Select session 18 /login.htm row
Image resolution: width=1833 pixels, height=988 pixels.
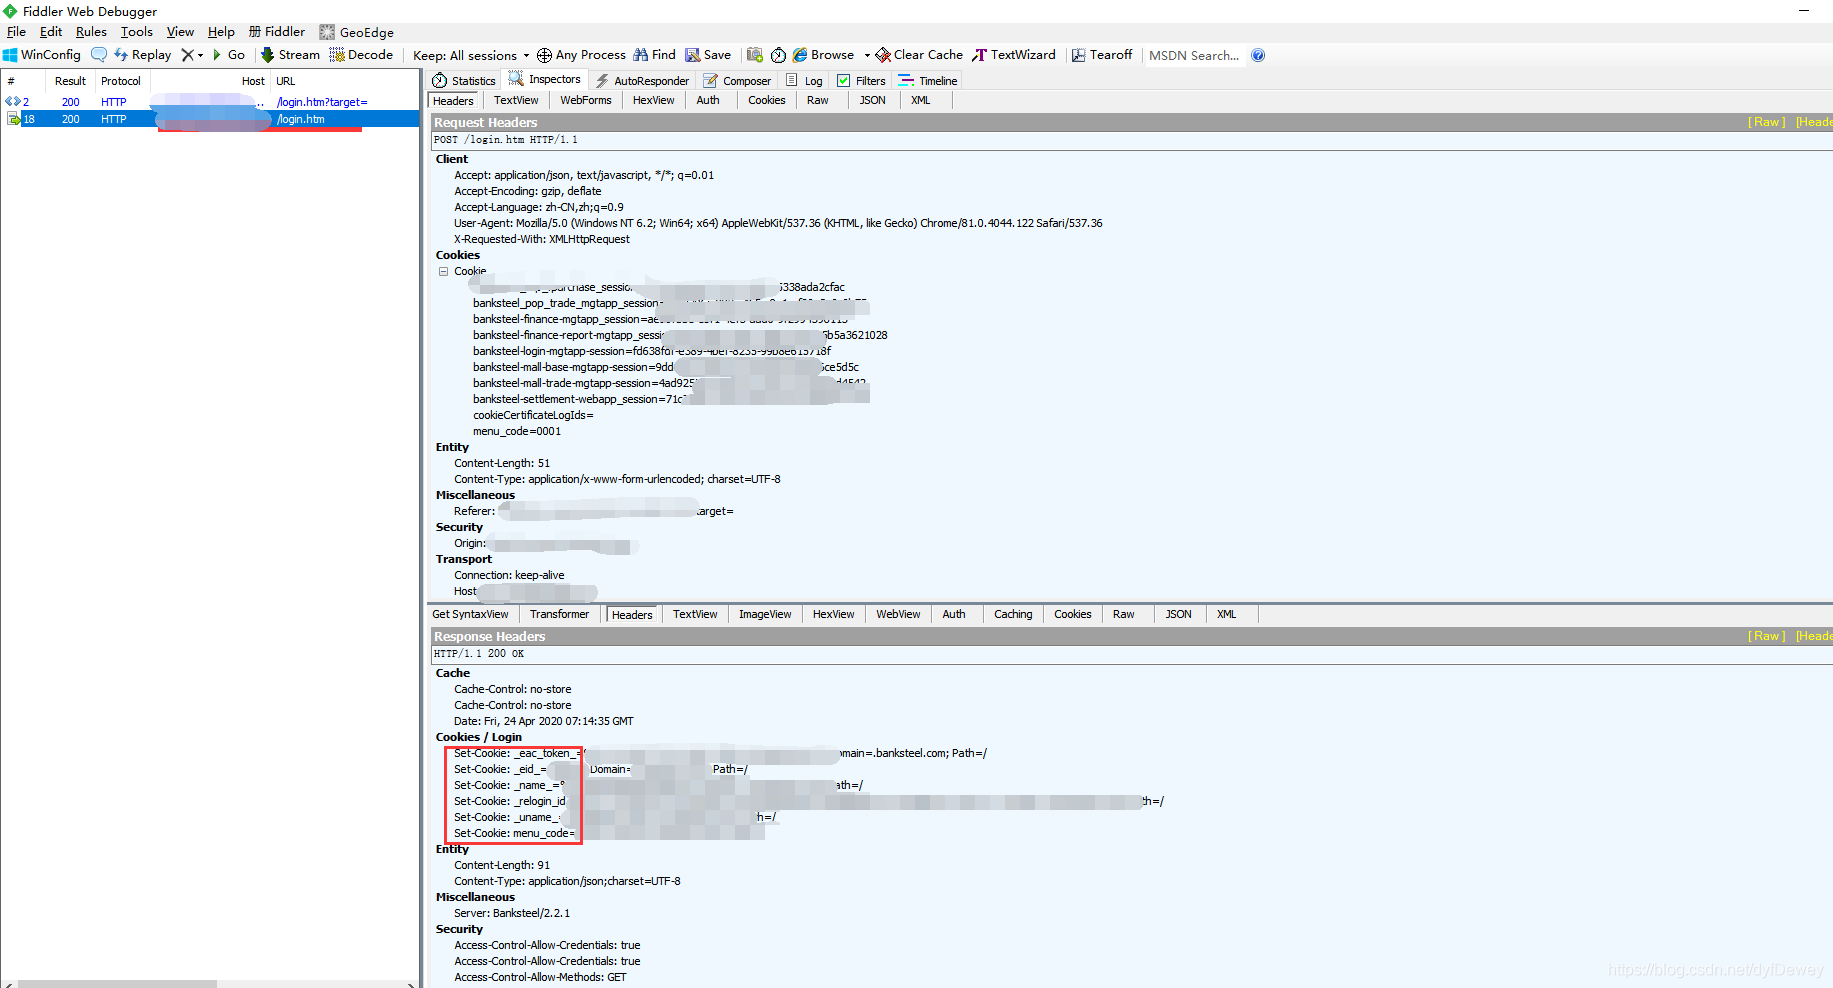pos(210,119)
